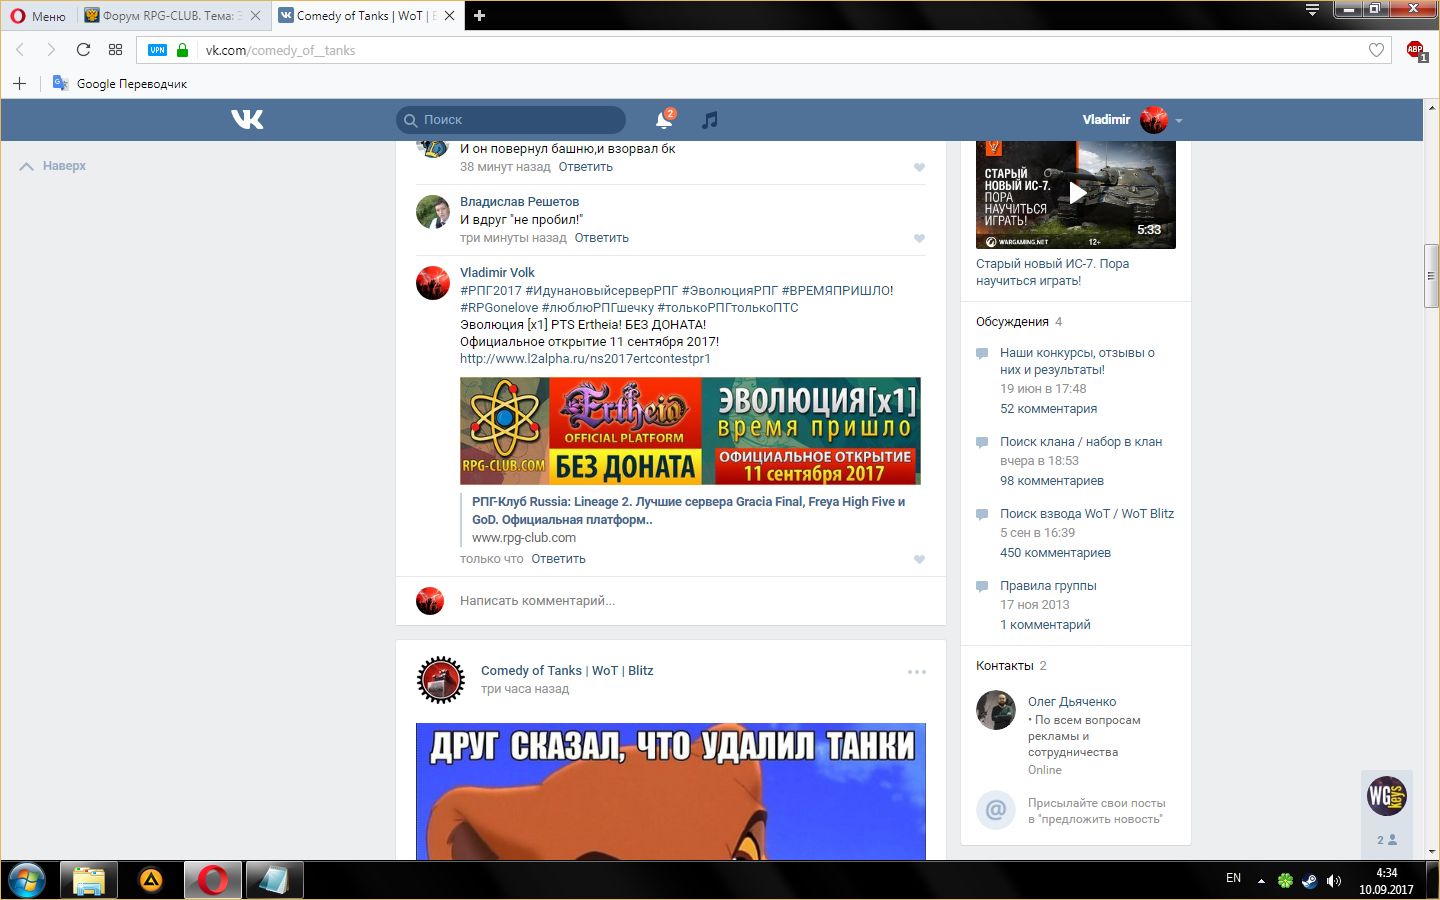
Task: Open the РПГ-Клуб Russia Lineage 2 link title
Action: point(688,511)
